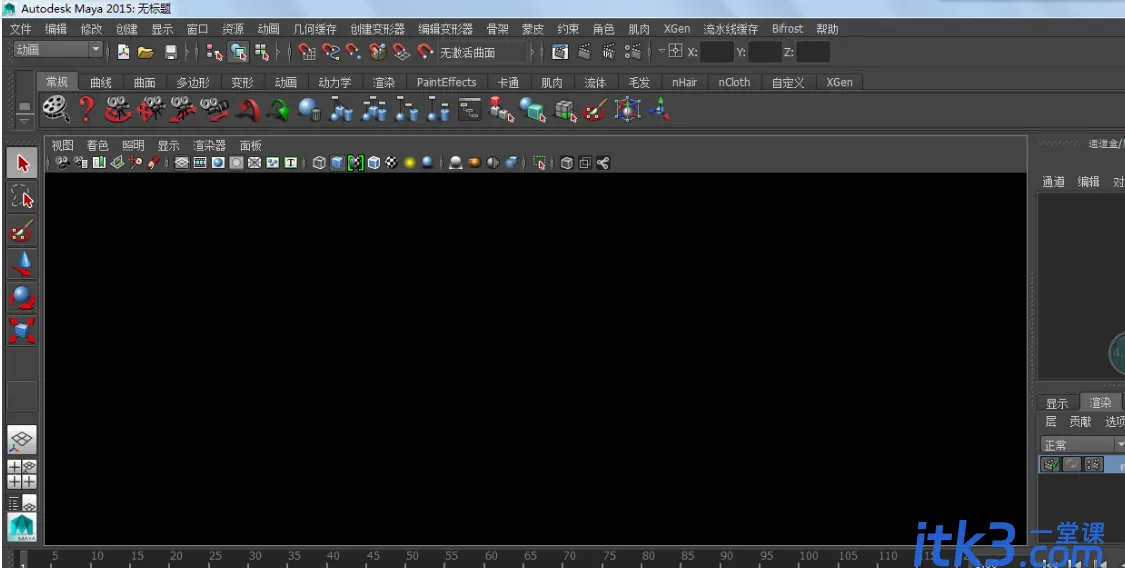
Task: Switch to the 渲染 shelf tab
Action: click(384, 82)
